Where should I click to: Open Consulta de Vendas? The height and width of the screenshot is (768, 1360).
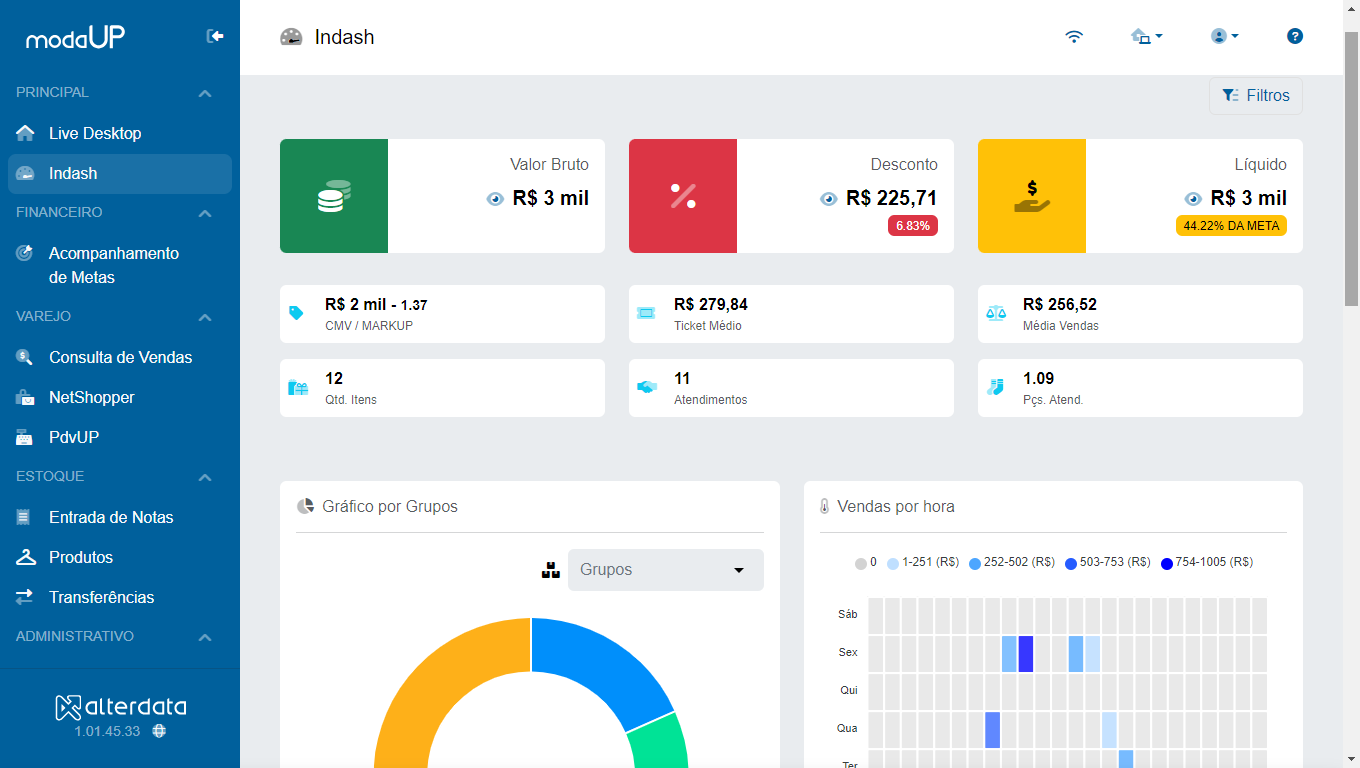pos(120,357)
